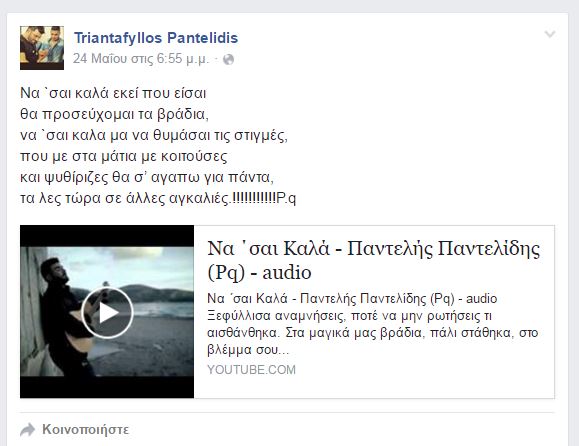Click the post lyric text Να 'σαι καλά εκεί
Image resolution: width=579 pixels, height=446 pixels.
113,93
